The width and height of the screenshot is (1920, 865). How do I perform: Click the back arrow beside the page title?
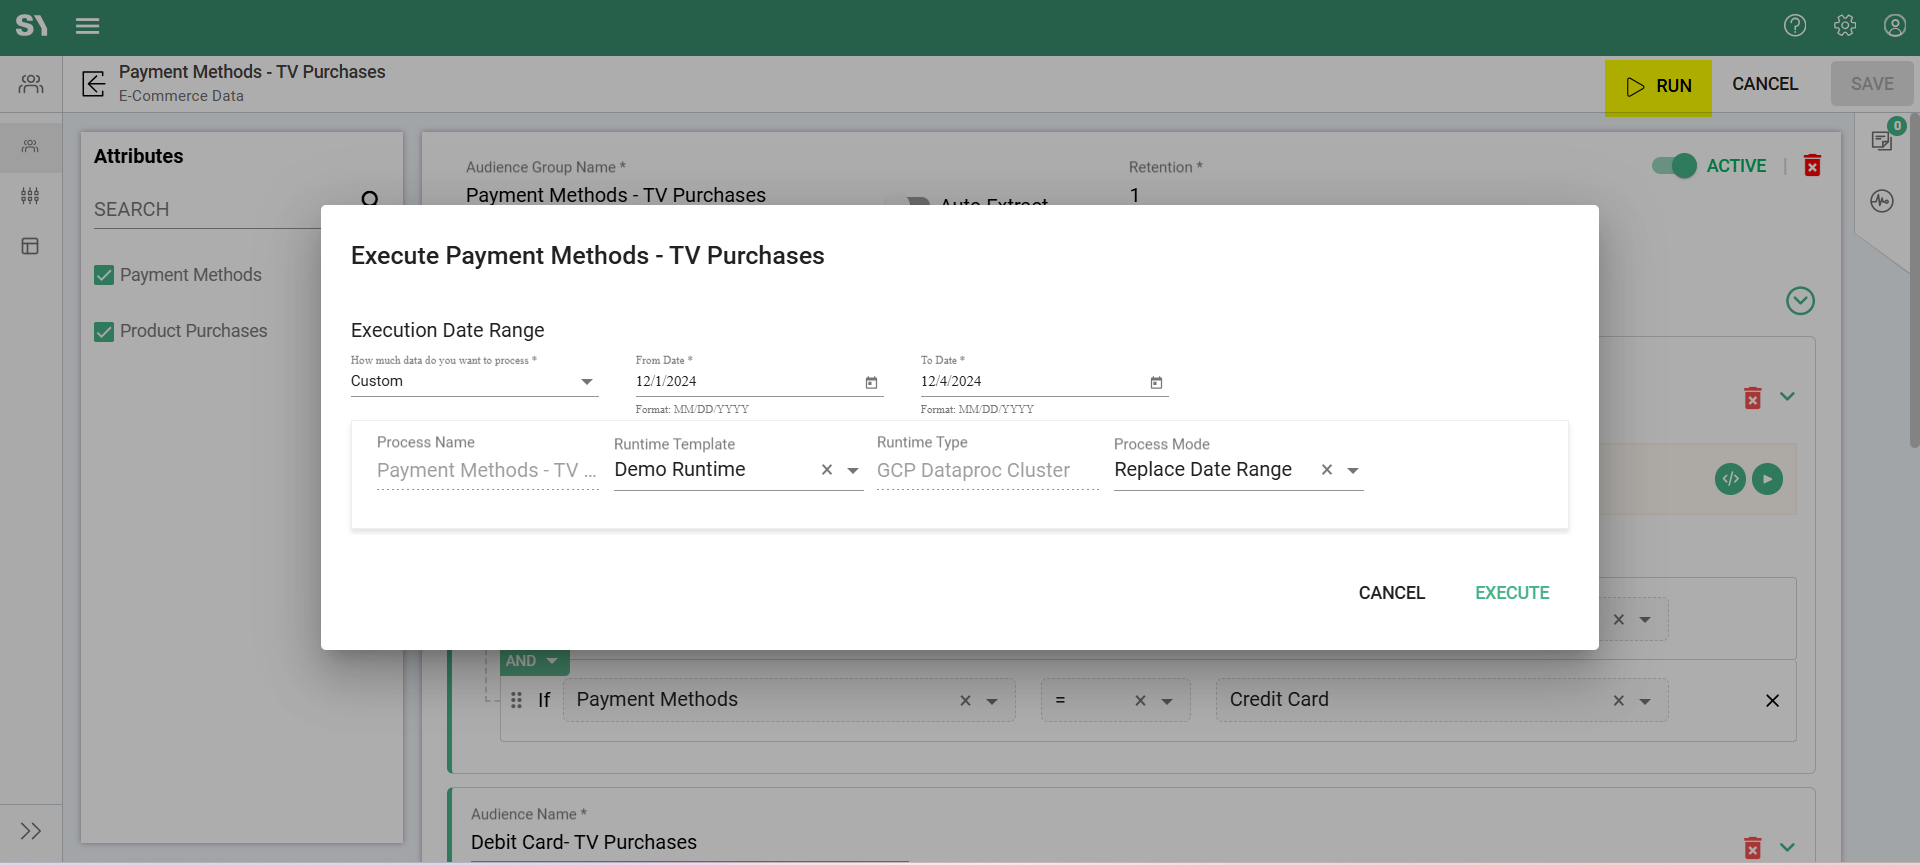point(93,84)
